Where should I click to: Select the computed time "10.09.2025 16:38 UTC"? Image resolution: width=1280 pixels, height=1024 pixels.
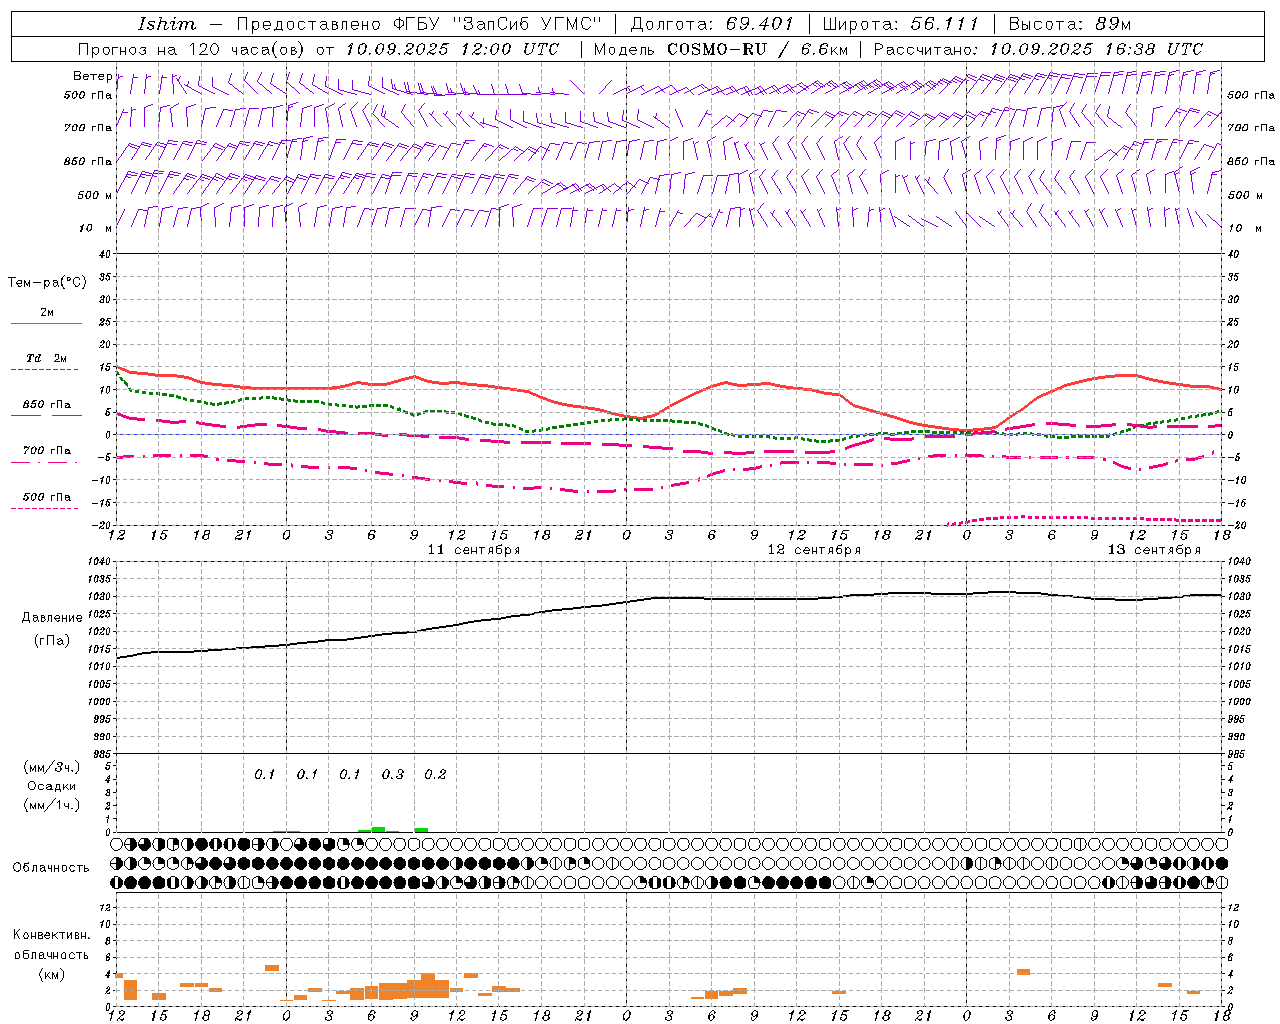pyautogui.click(x=1096, y=49)
